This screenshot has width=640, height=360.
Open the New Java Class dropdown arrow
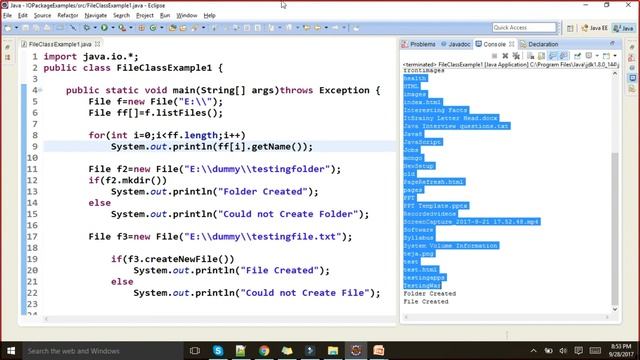click(x=162, y=28)
